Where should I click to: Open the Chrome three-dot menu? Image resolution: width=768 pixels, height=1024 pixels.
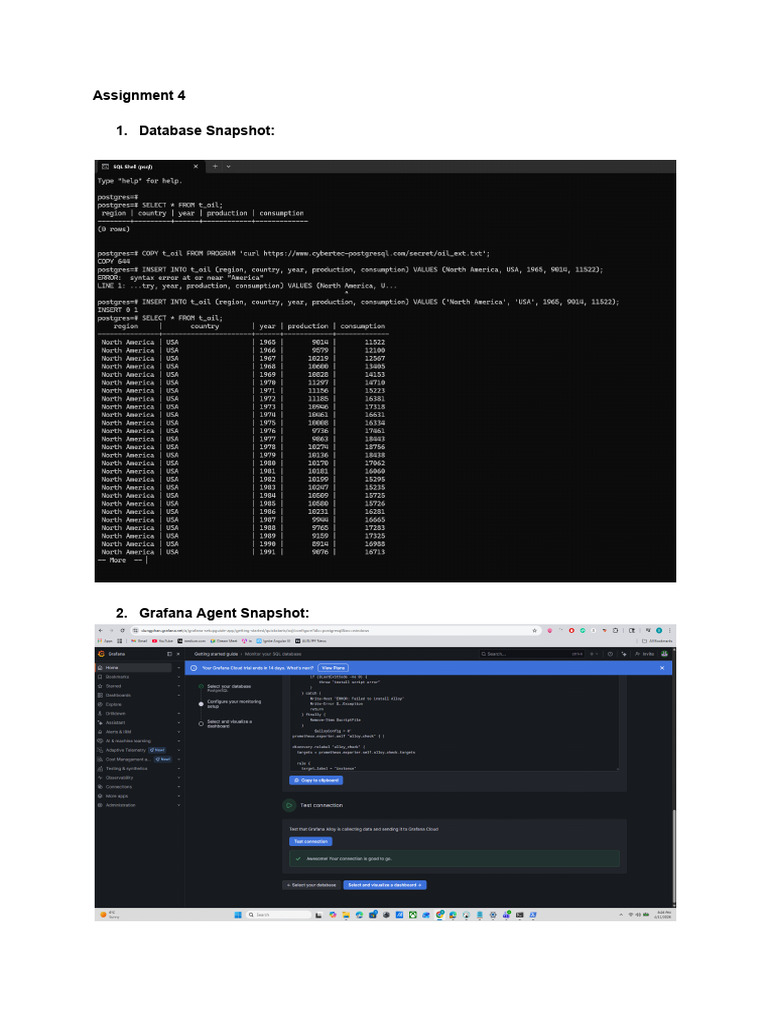click(669, 630)
